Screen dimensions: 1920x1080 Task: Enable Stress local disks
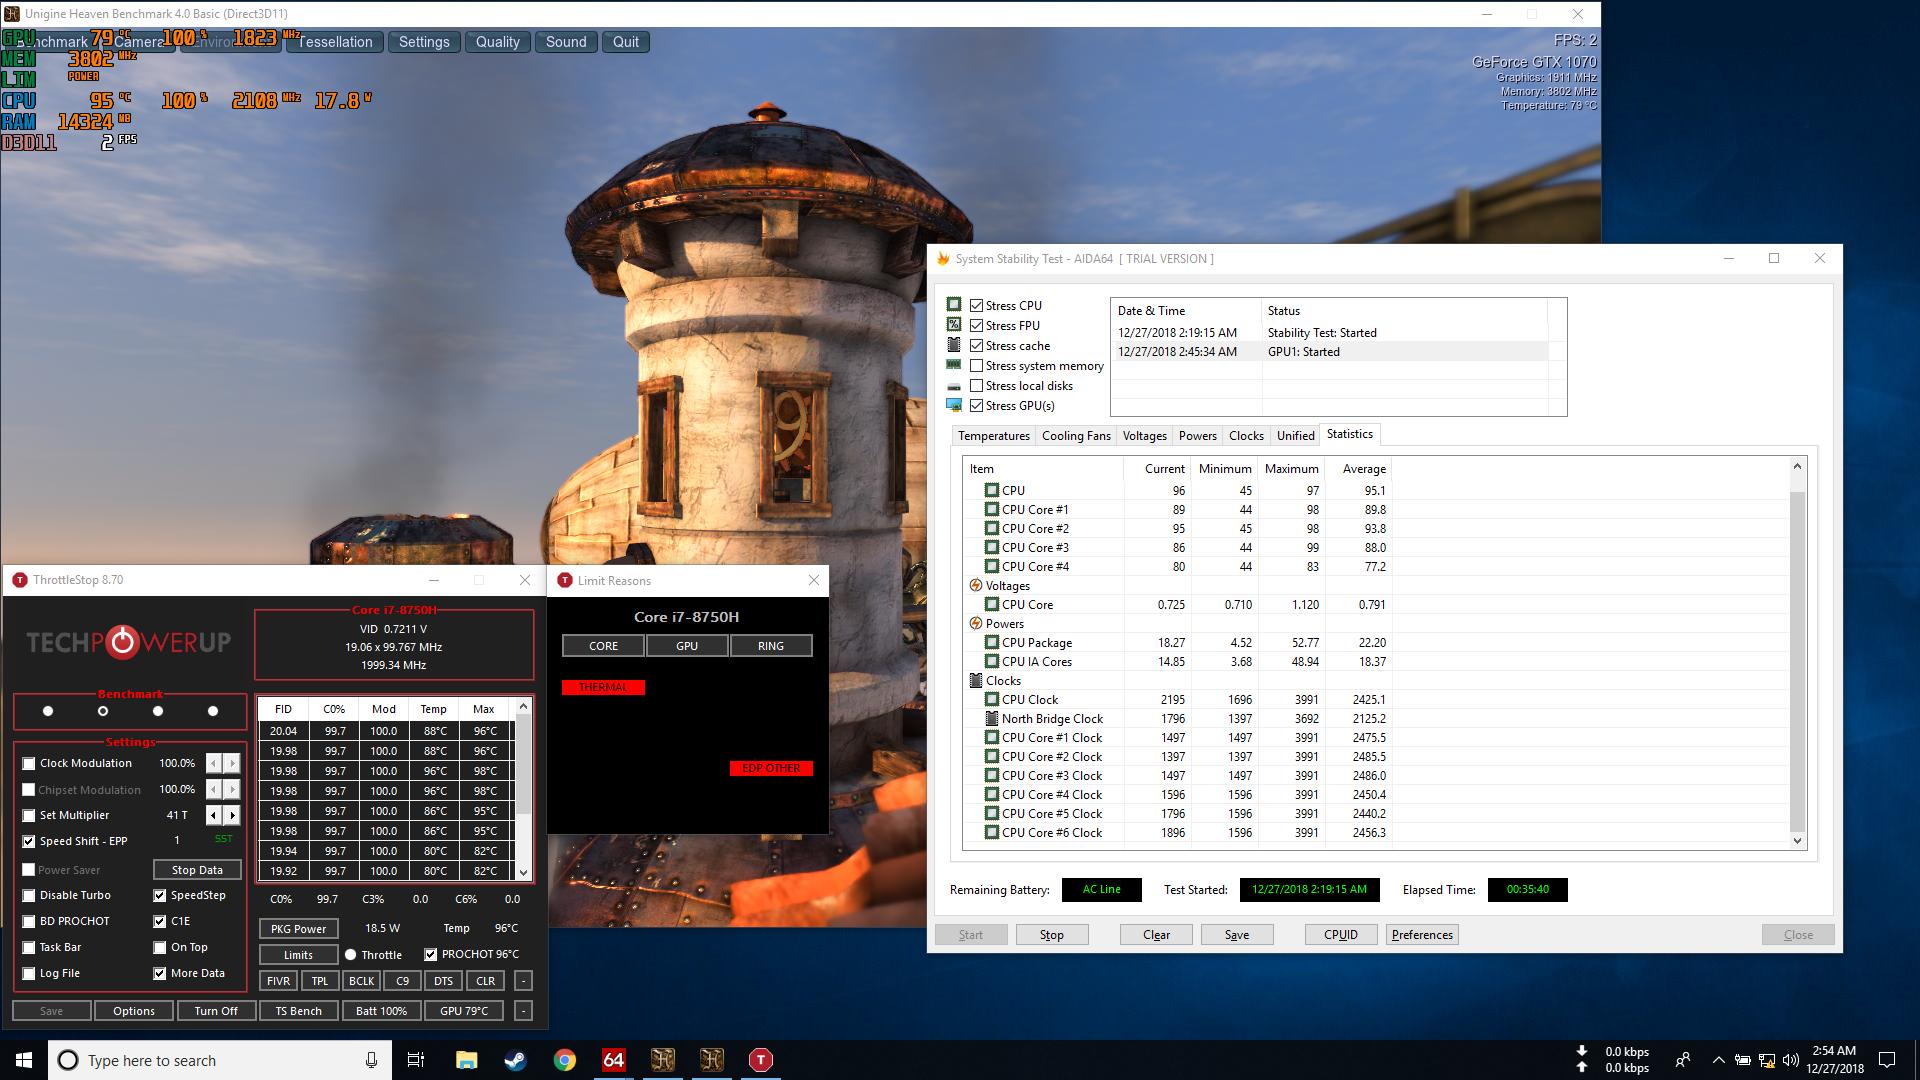coord(977,386)
